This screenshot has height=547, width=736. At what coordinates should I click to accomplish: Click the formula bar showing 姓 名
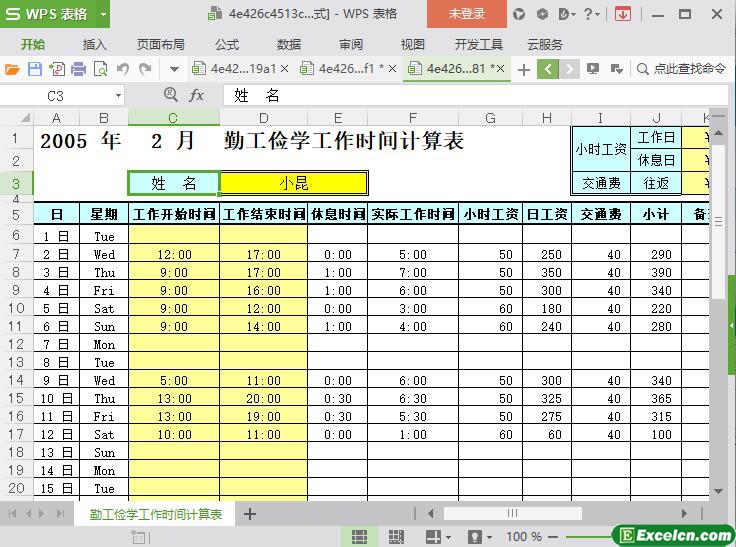(x=474, y=96)
